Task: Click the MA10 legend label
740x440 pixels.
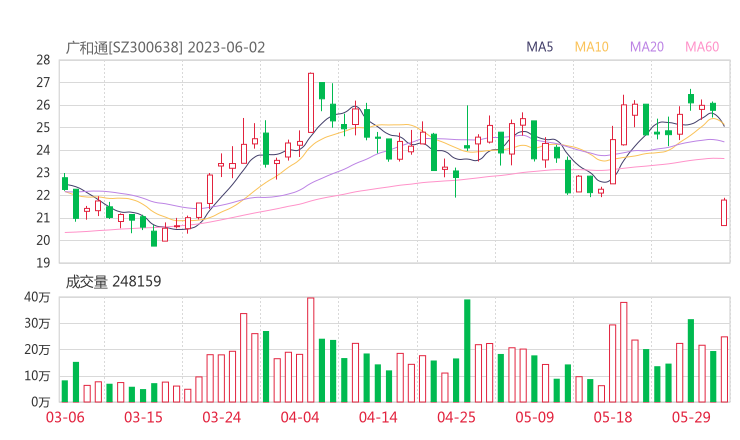Action: click(591, 47)
